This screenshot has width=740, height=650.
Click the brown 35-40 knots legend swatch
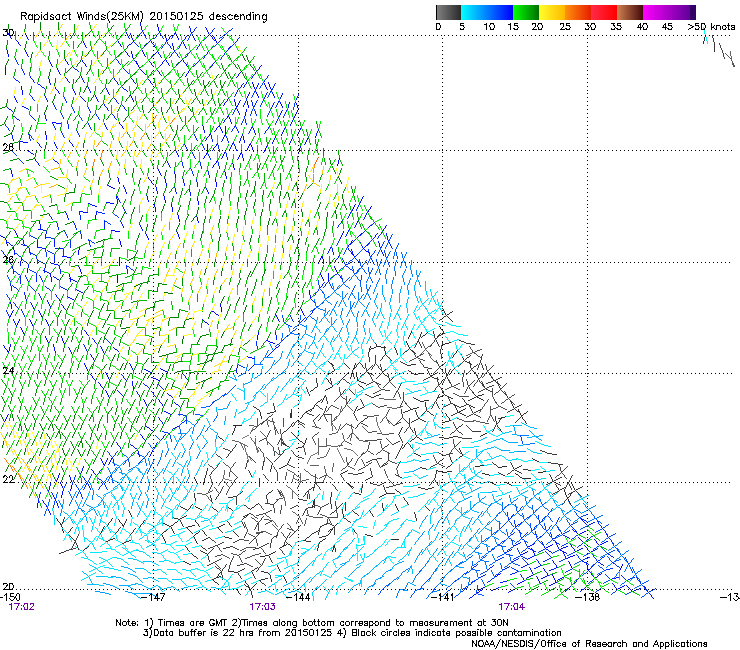(x=630, y=12)
